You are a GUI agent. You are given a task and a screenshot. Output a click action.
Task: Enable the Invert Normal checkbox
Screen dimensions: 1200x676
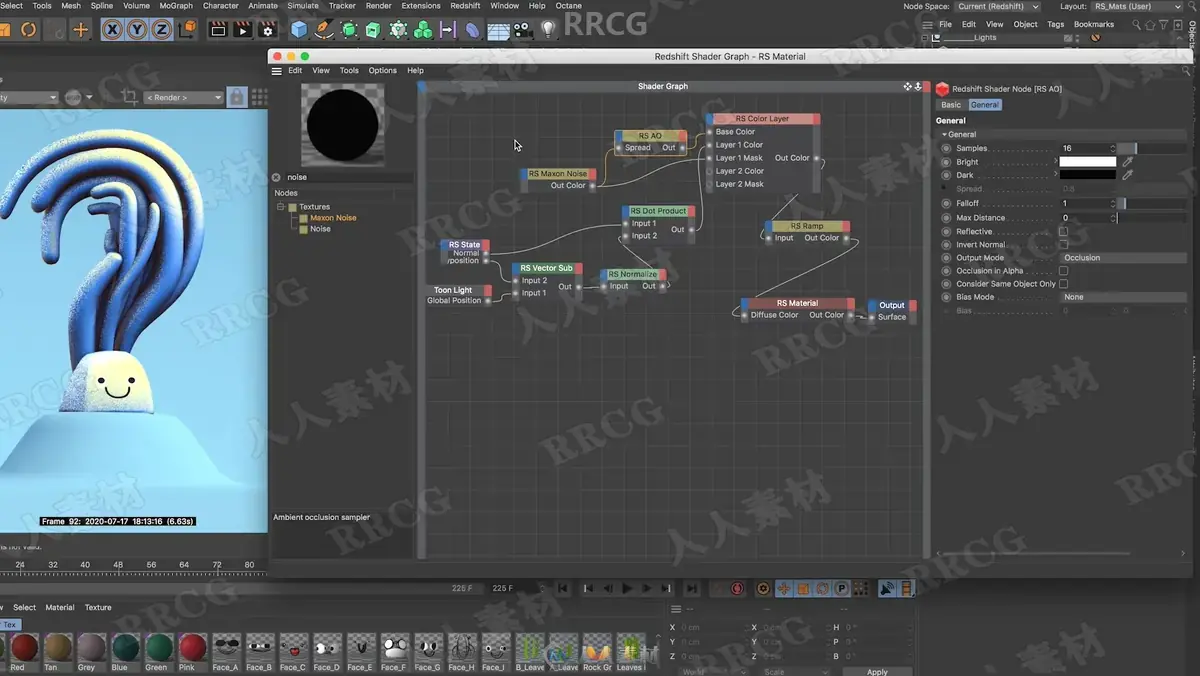pos(1063,244)
